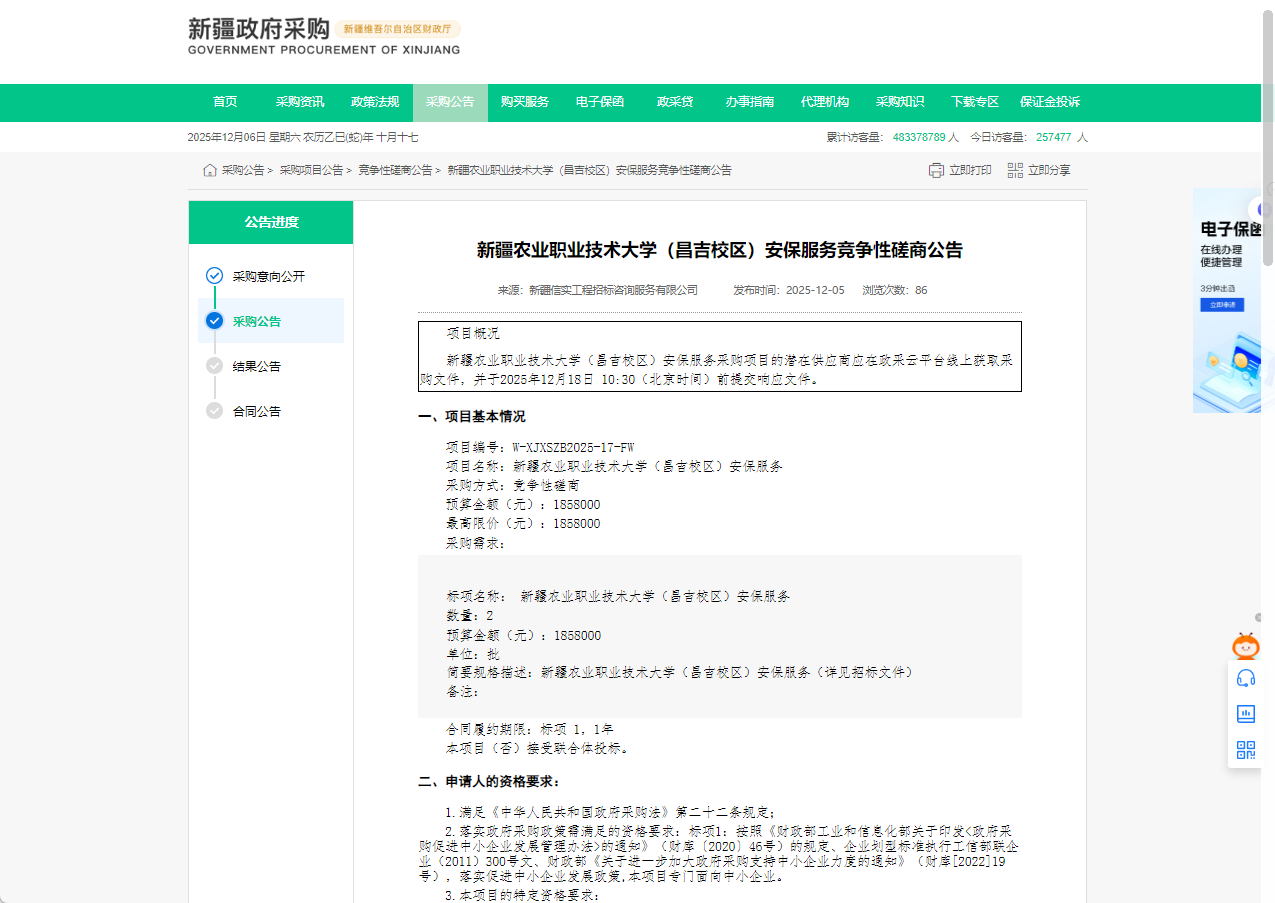The width and height of the screenshot is (1275, 903).
Task: Select the 合同公告 progress step
Action: [x=257, y=411]
